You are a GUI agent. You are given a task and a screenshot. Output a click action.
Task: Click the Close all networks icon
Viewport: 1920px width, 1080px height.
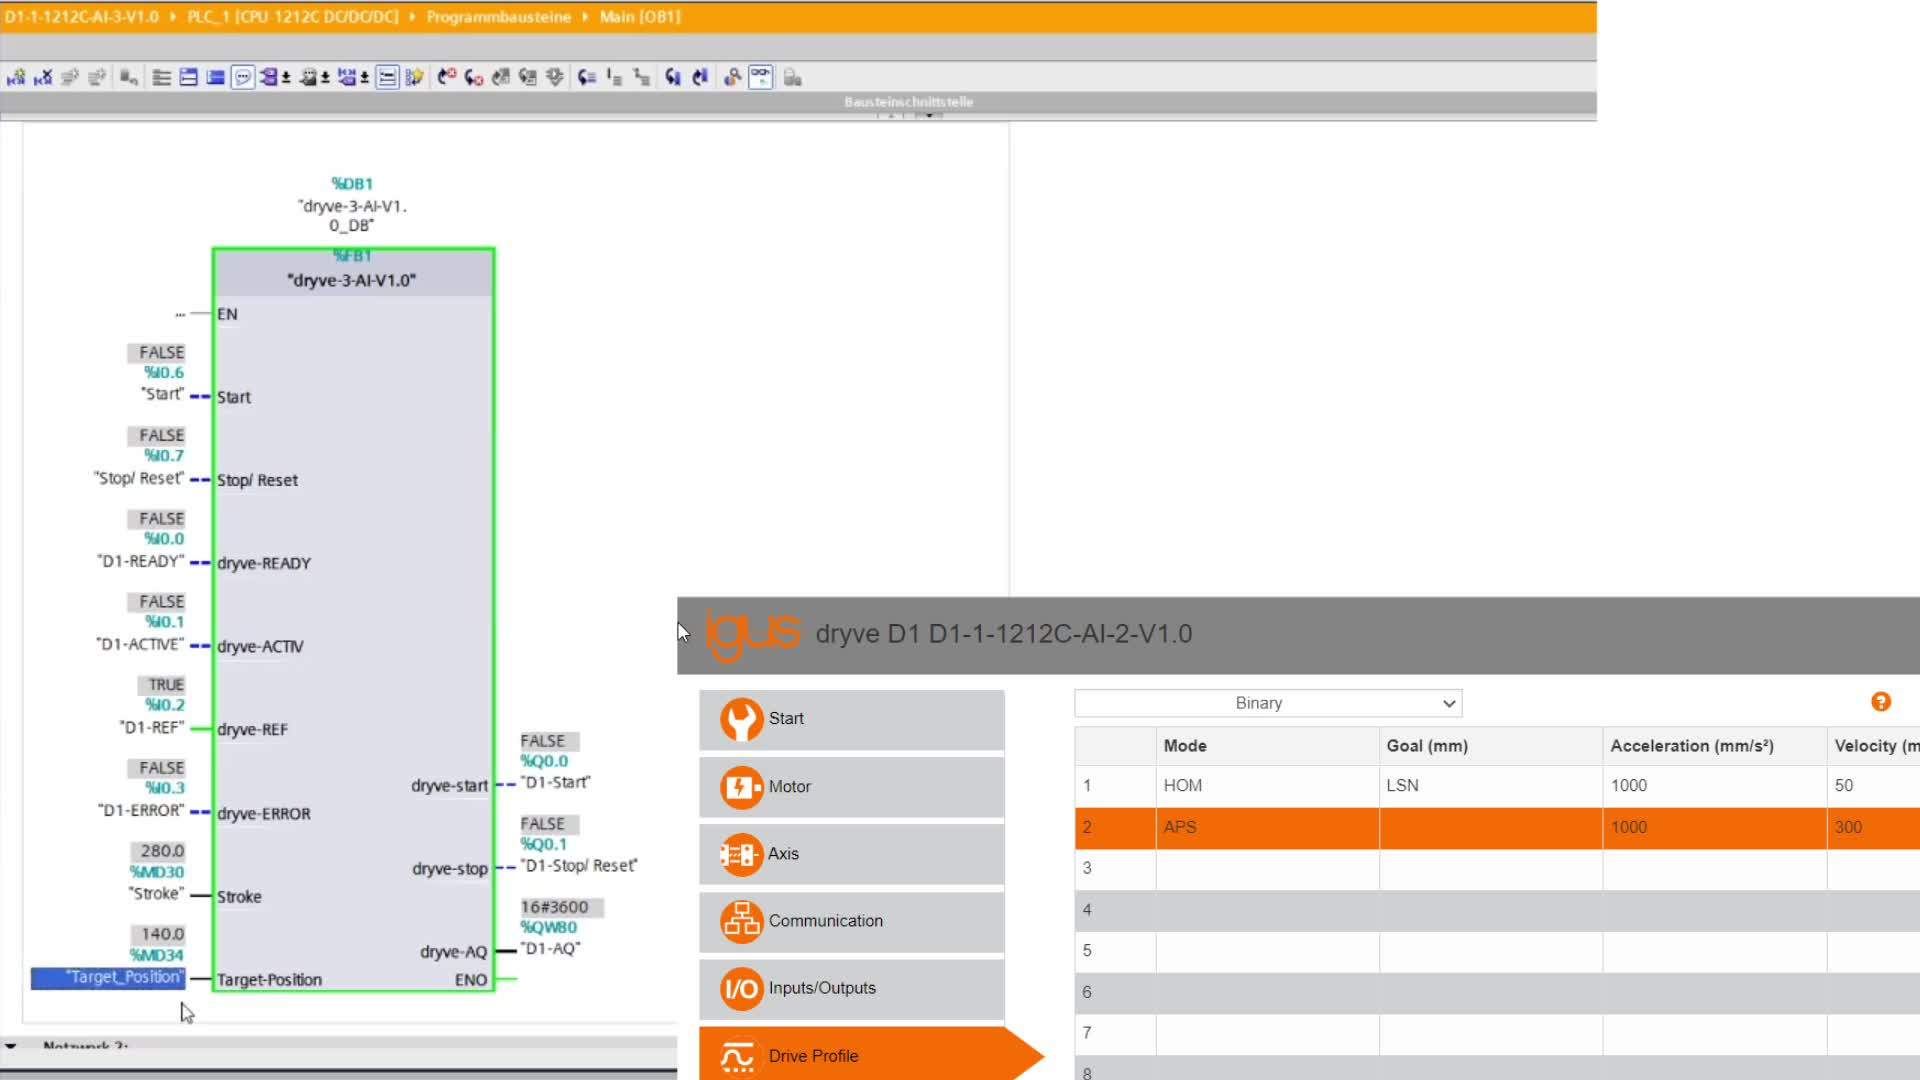[x=188, y=77]
